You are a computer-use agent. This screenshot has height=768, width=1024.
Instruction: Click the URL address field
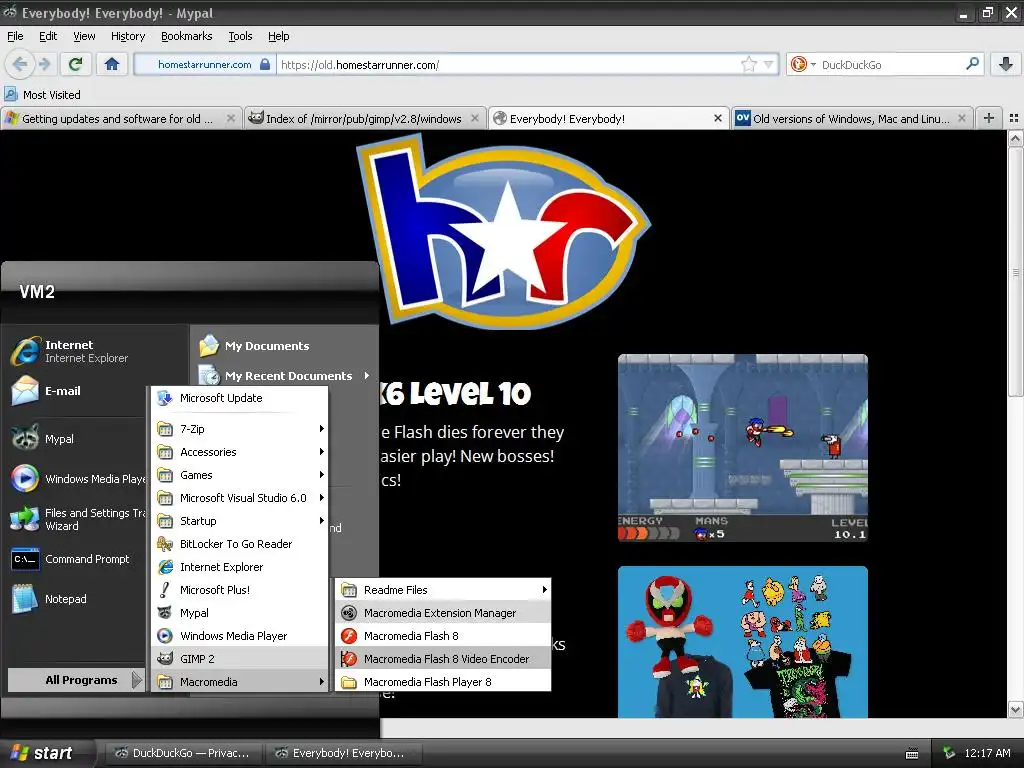(x=509, y=64)
